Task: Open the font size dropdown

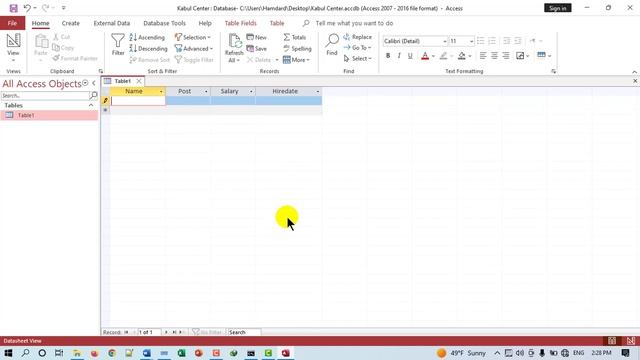Action: click(x=471, y=41)
